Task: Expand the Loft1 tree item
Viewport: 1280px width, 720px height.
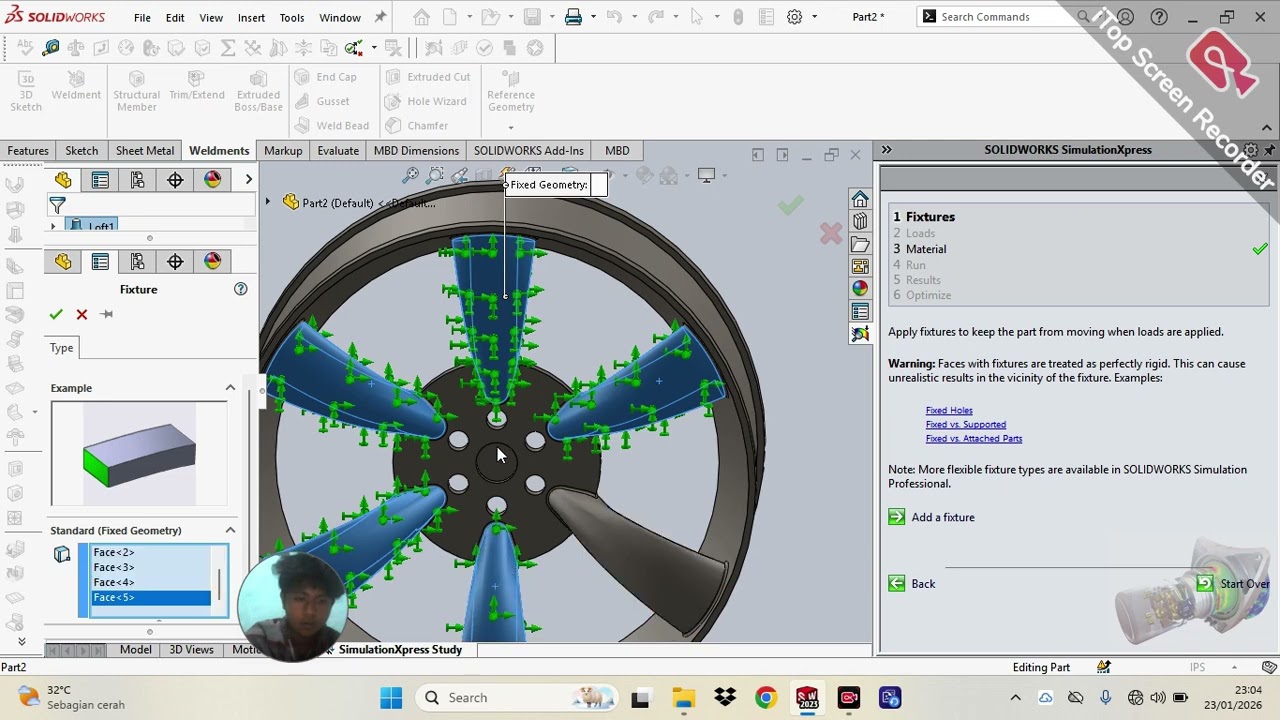Action: coord(53,227)
